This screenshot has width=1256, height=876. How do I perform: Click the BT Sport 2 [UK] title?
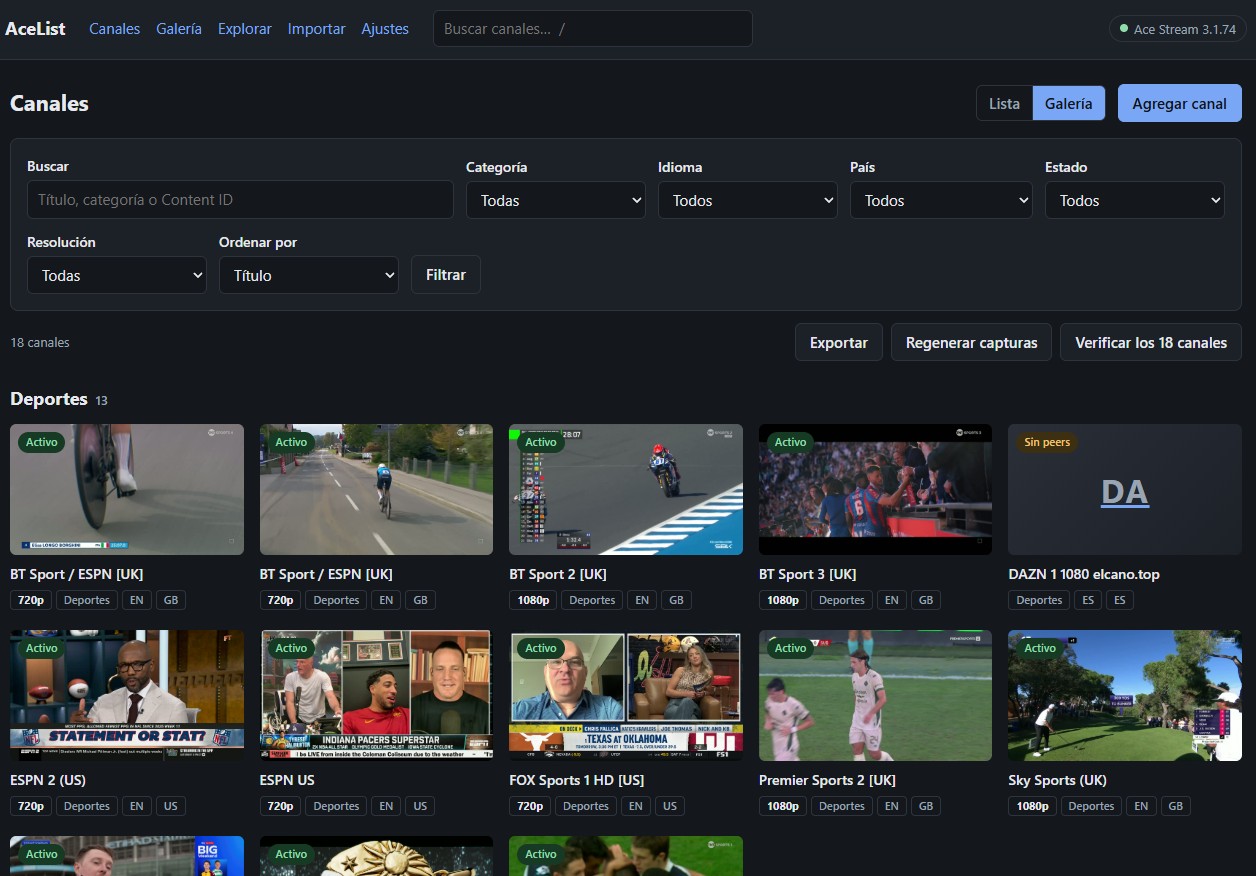[x=558, y=574]
